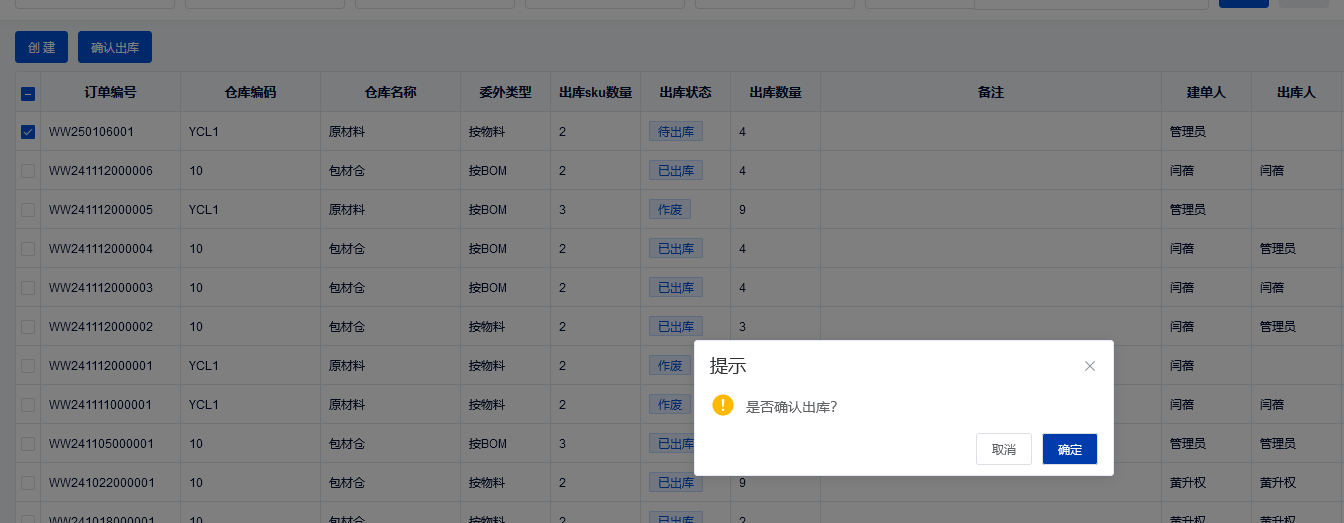Screen dimensions: 1344x523
Task: Click the 确认出库 button
Action: tap(114, 47)
